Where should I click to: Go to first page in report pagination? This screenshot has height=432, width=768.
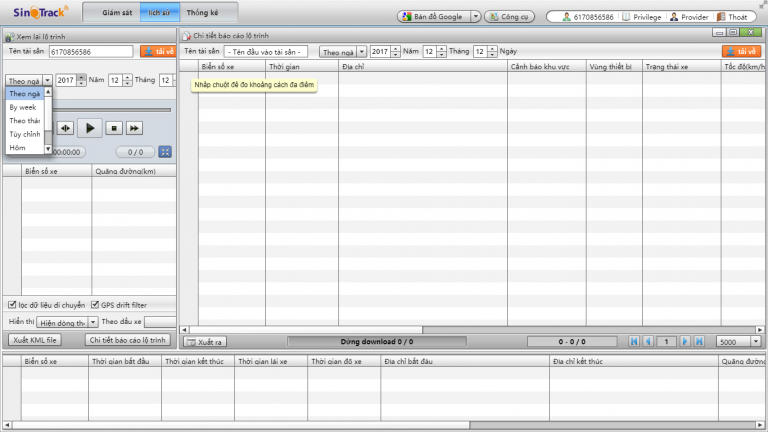[x=634, y=341]
